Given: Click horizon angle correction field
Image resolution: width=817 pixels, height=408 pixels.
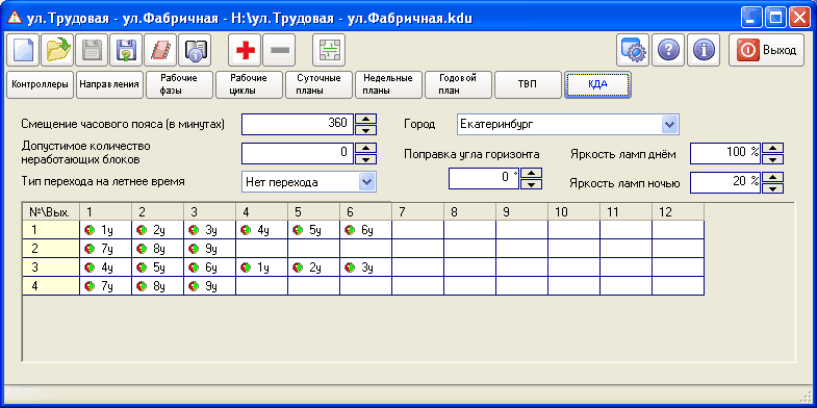Looking at the screenshot, I should [484, 178].
